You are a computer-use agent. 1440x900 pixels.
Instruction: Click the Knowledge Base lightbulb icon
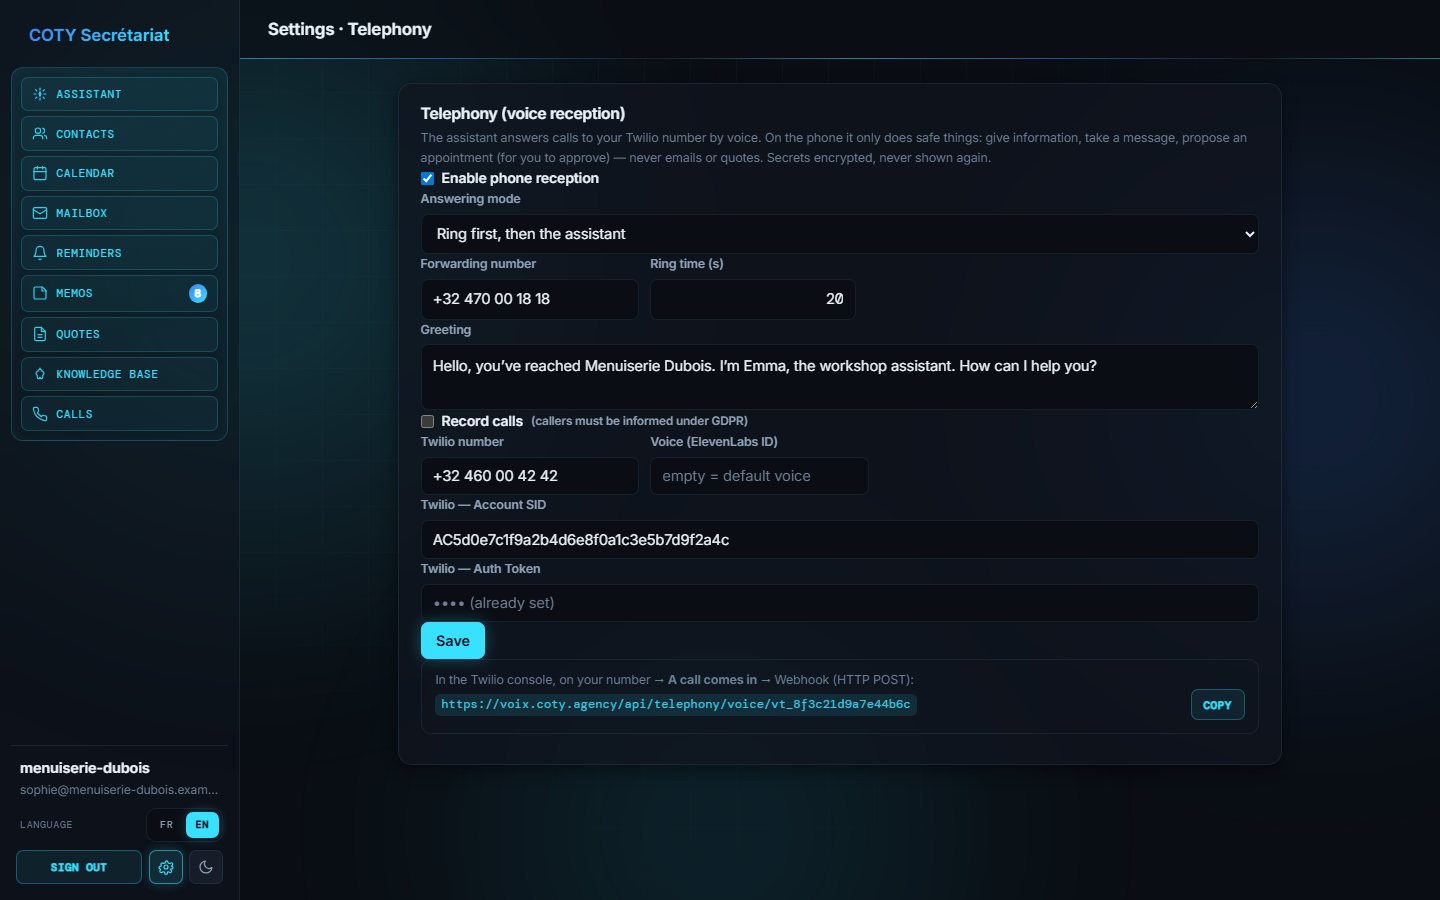click(x=40, y=374)
